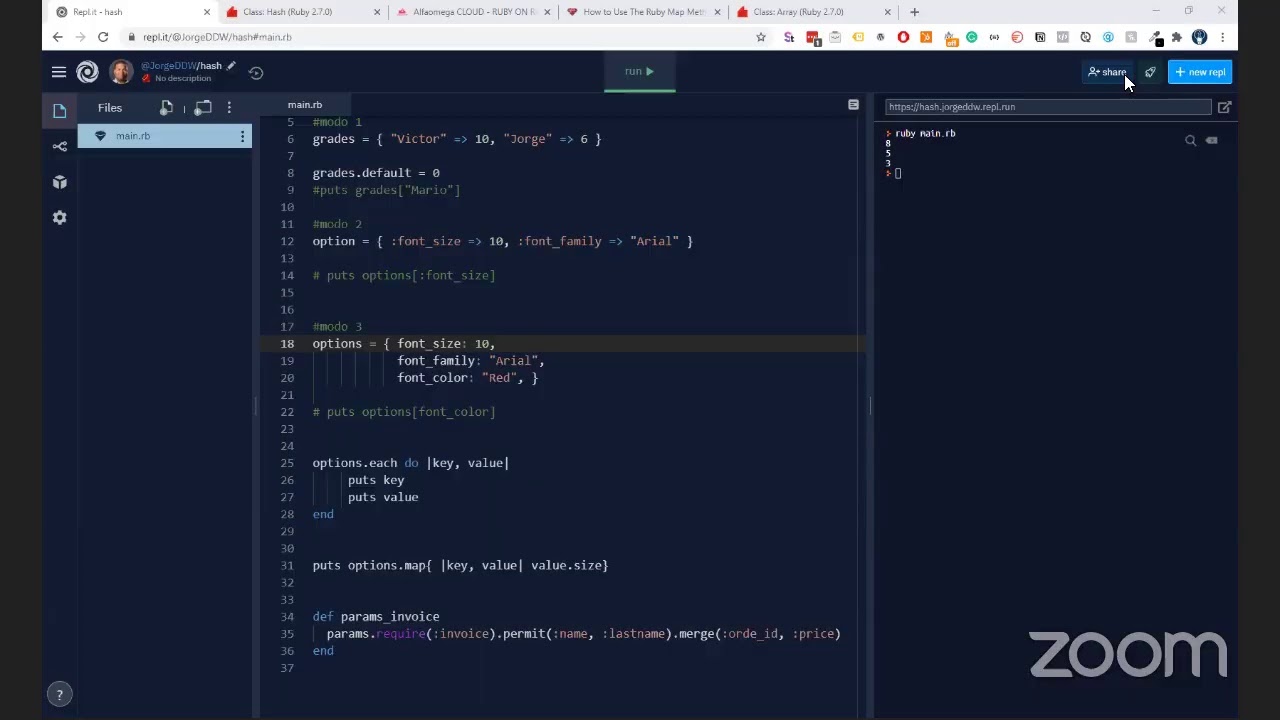Open output in new tab icon

click(x=1224, y=107)
